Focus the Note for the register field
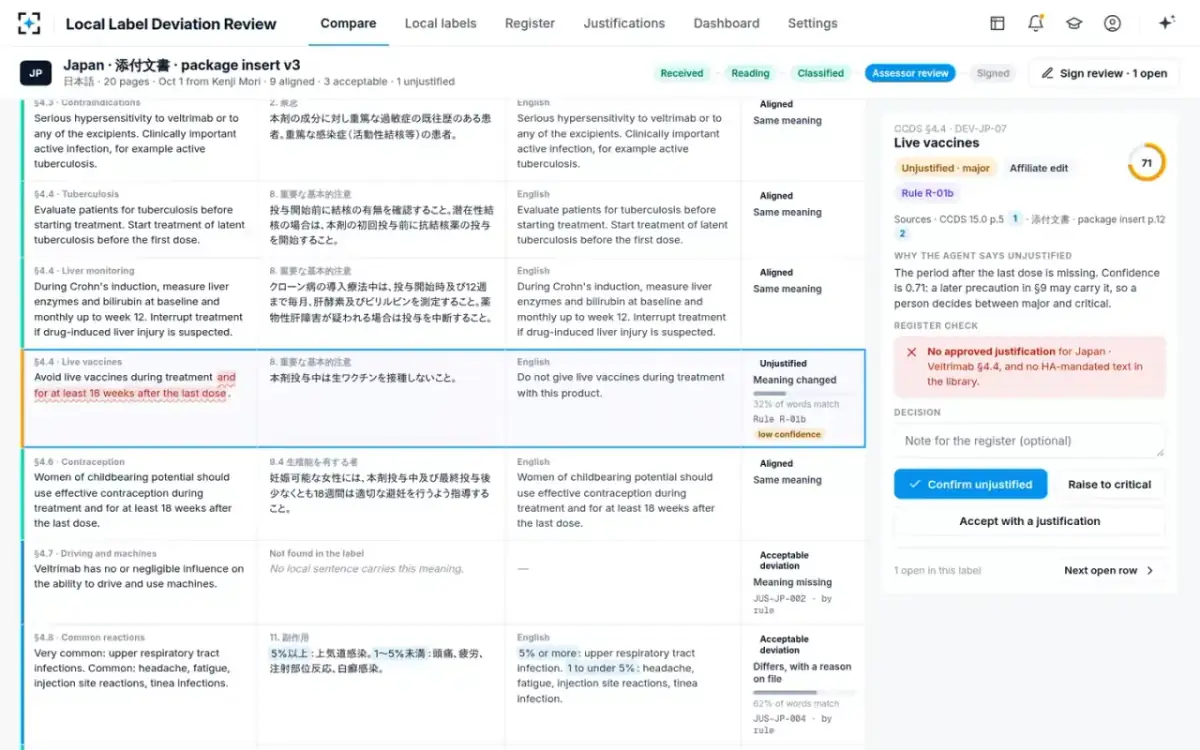 (1029, 441)
